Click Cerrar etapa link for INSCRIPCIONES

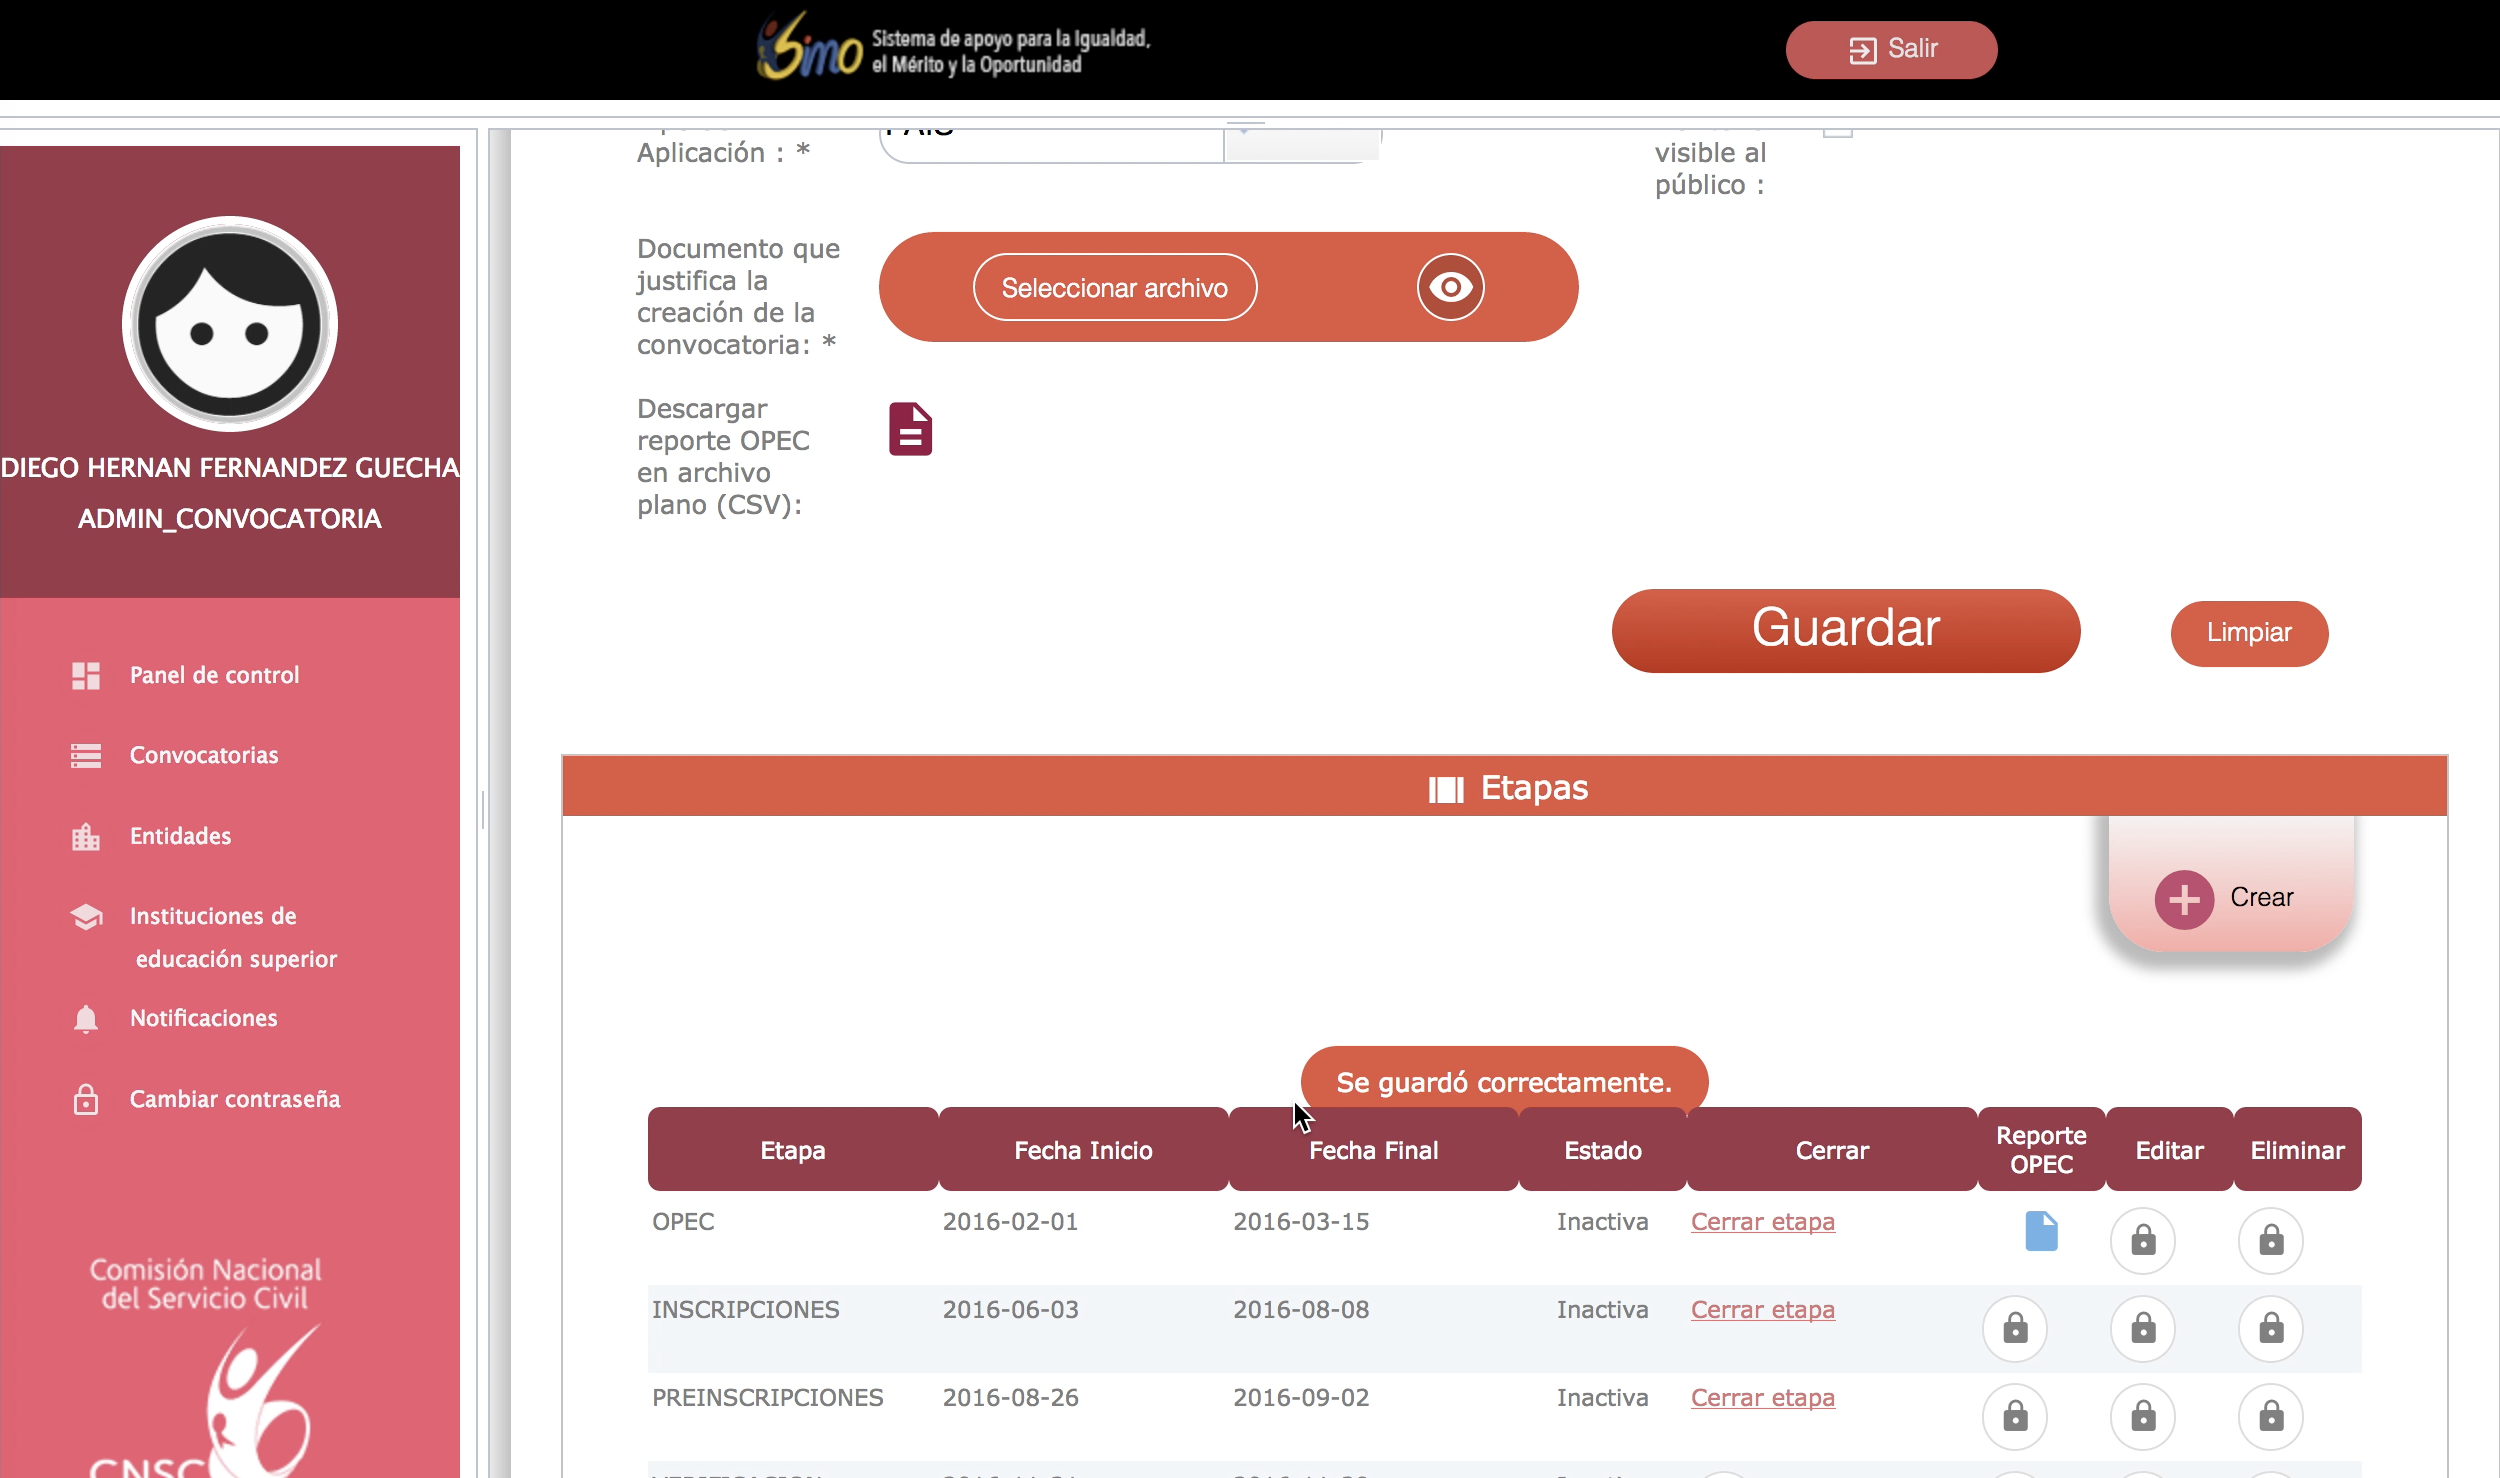click(1762, 1309)
